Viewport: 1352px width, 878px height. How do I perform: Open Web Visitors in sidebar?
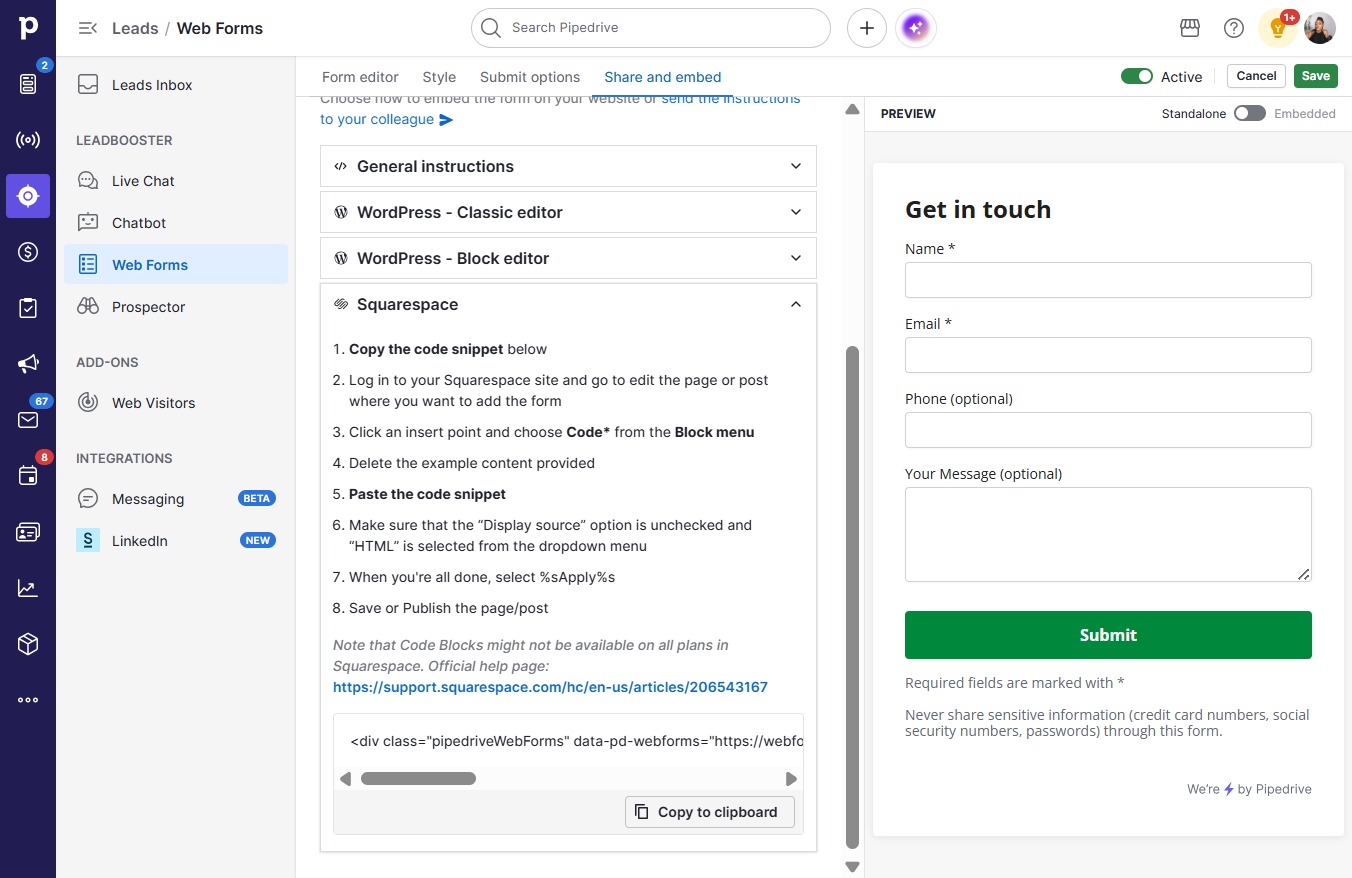(x=176, y=403)
